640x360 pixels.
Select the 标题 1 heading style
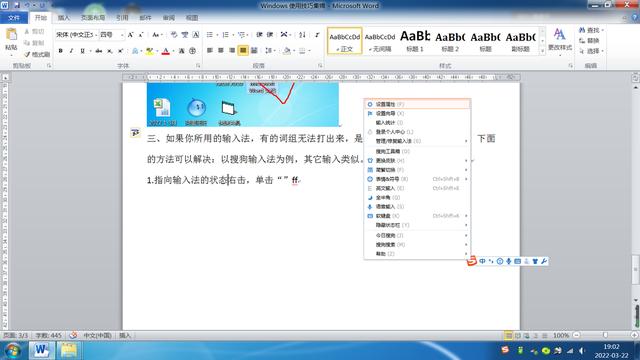point(415,41)
